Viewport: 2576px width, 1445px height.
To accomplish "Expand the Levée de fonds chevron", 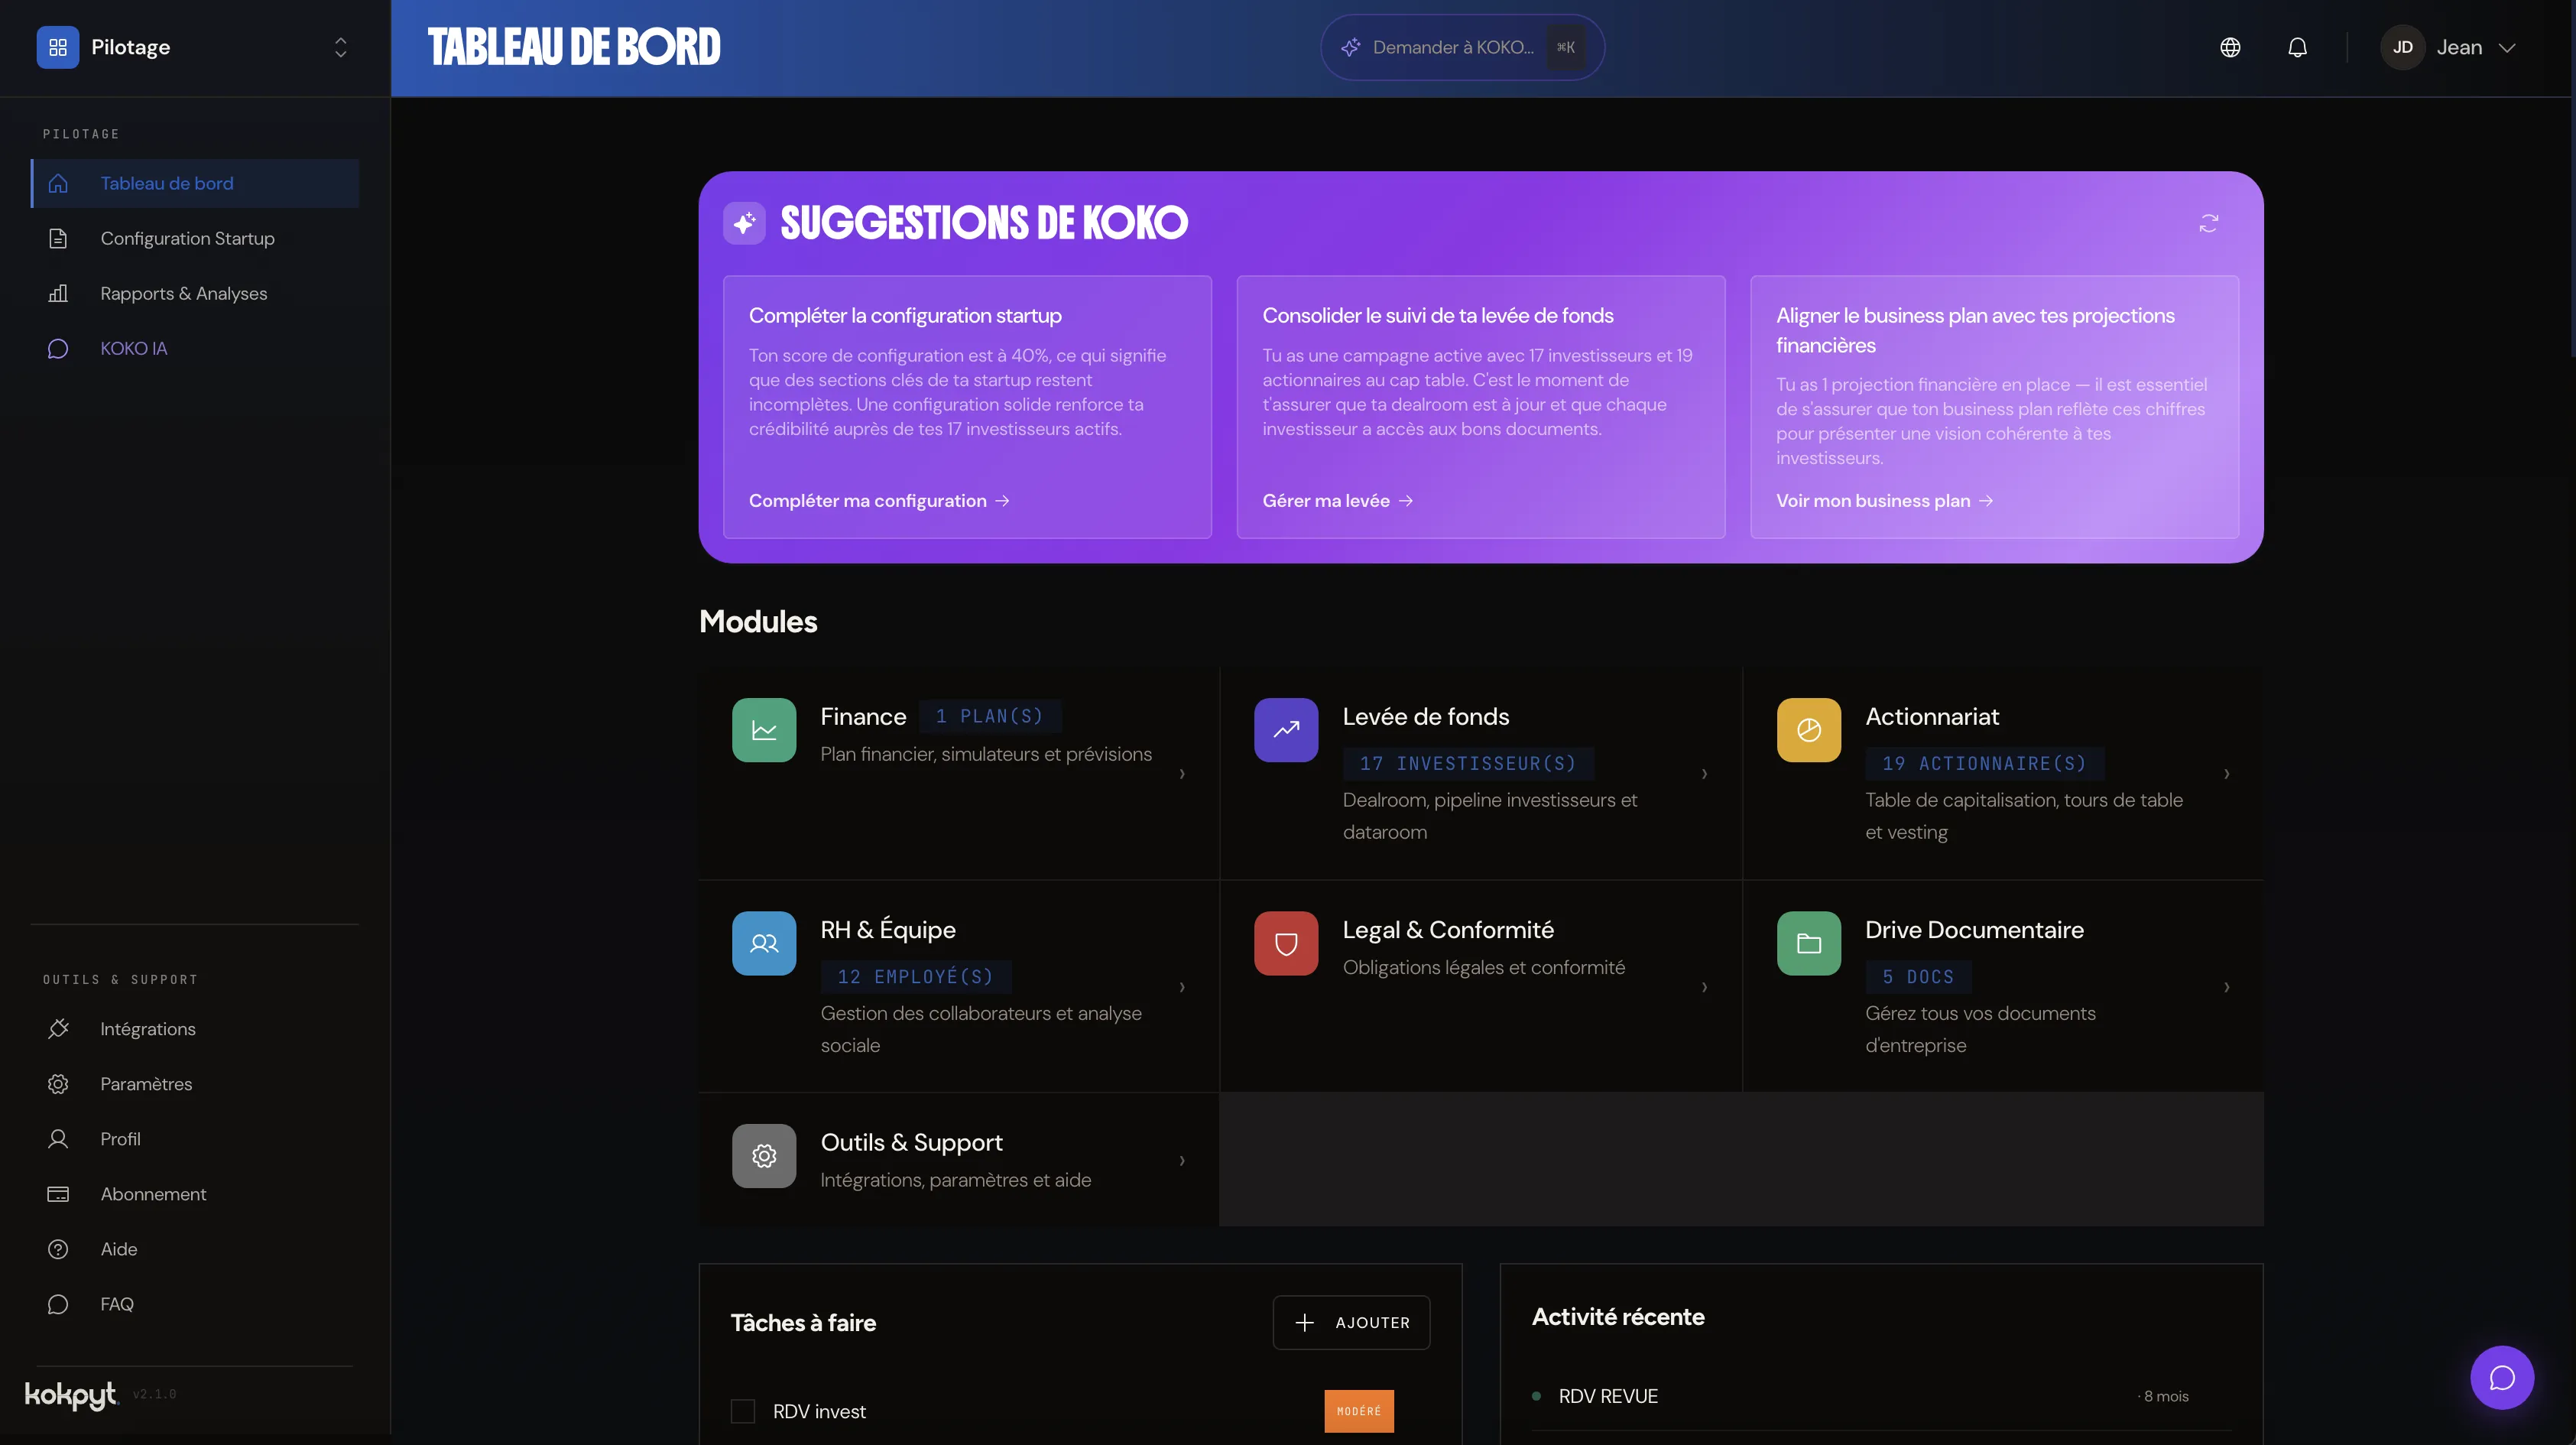I will point(1704,774).
